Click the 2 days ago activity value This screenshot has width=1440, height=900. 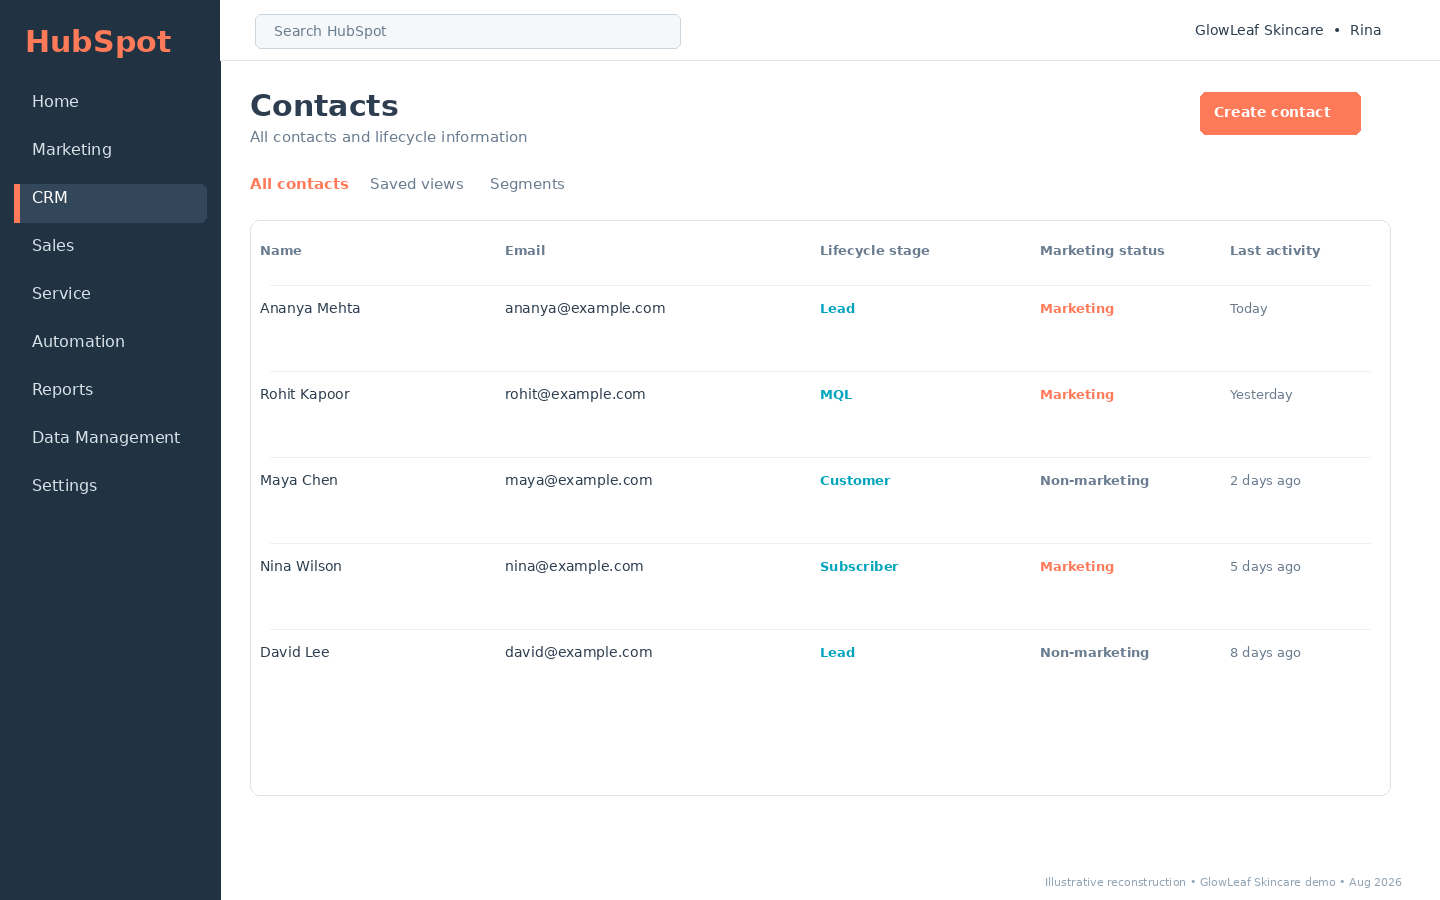point(1265,481)
